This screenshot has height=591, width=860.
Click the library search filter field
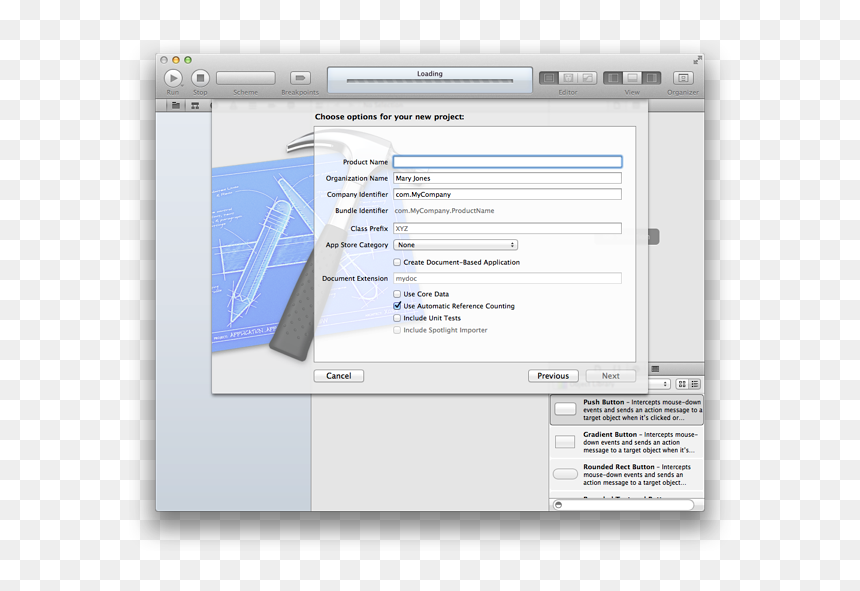[624, 505]
